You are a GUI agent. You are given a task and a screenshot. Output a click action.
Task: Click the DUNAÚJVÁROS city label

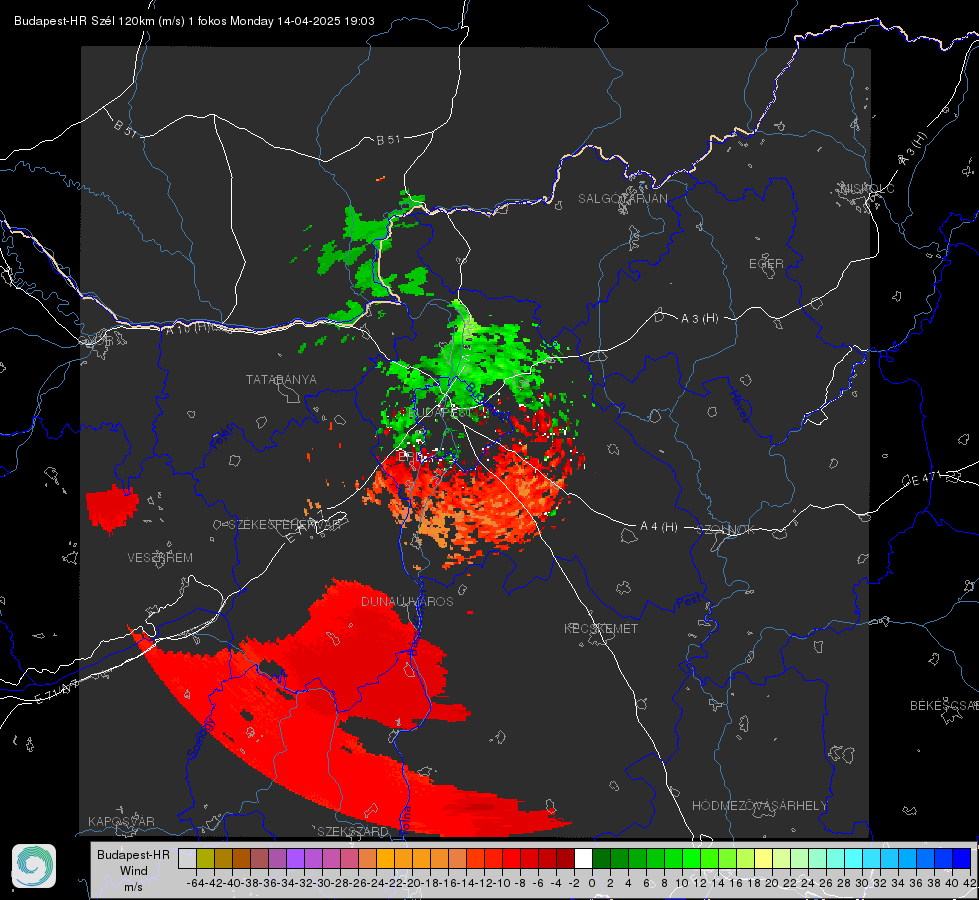[407, 601]
